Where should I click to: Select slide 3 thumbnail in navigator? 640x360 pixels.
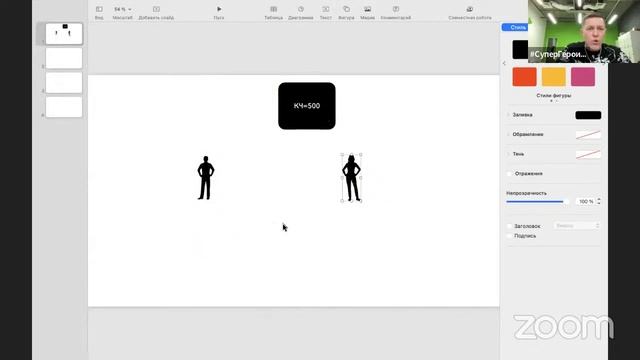click(64, 82)
